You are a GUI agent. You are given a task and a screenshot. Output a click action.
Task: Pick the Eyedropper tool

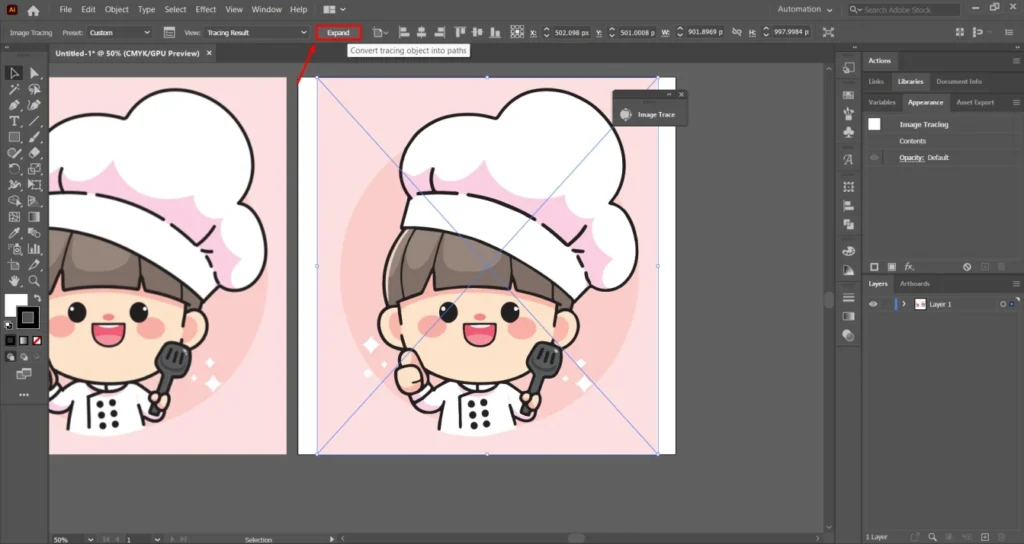(x=14, y=233)
